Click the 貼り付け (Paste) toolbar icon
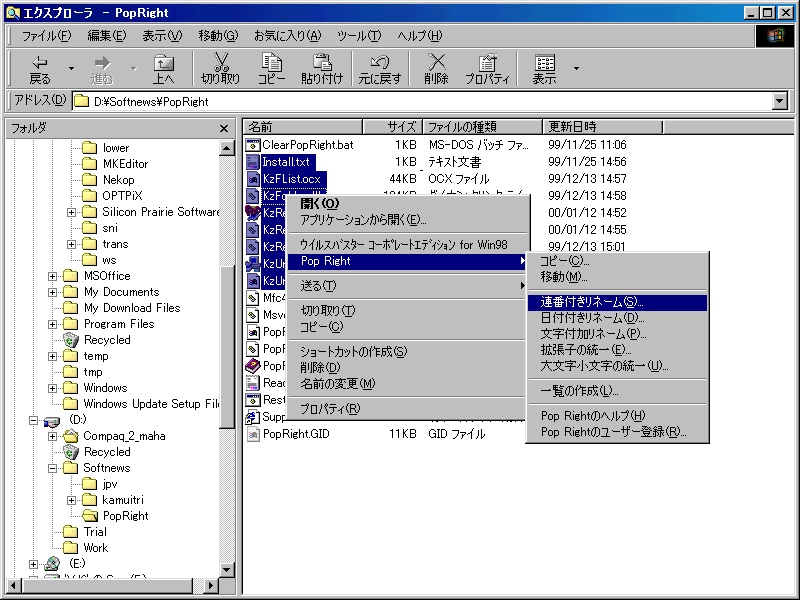The image size is (800, 600). pyautogui.click(x=322, y=67)
